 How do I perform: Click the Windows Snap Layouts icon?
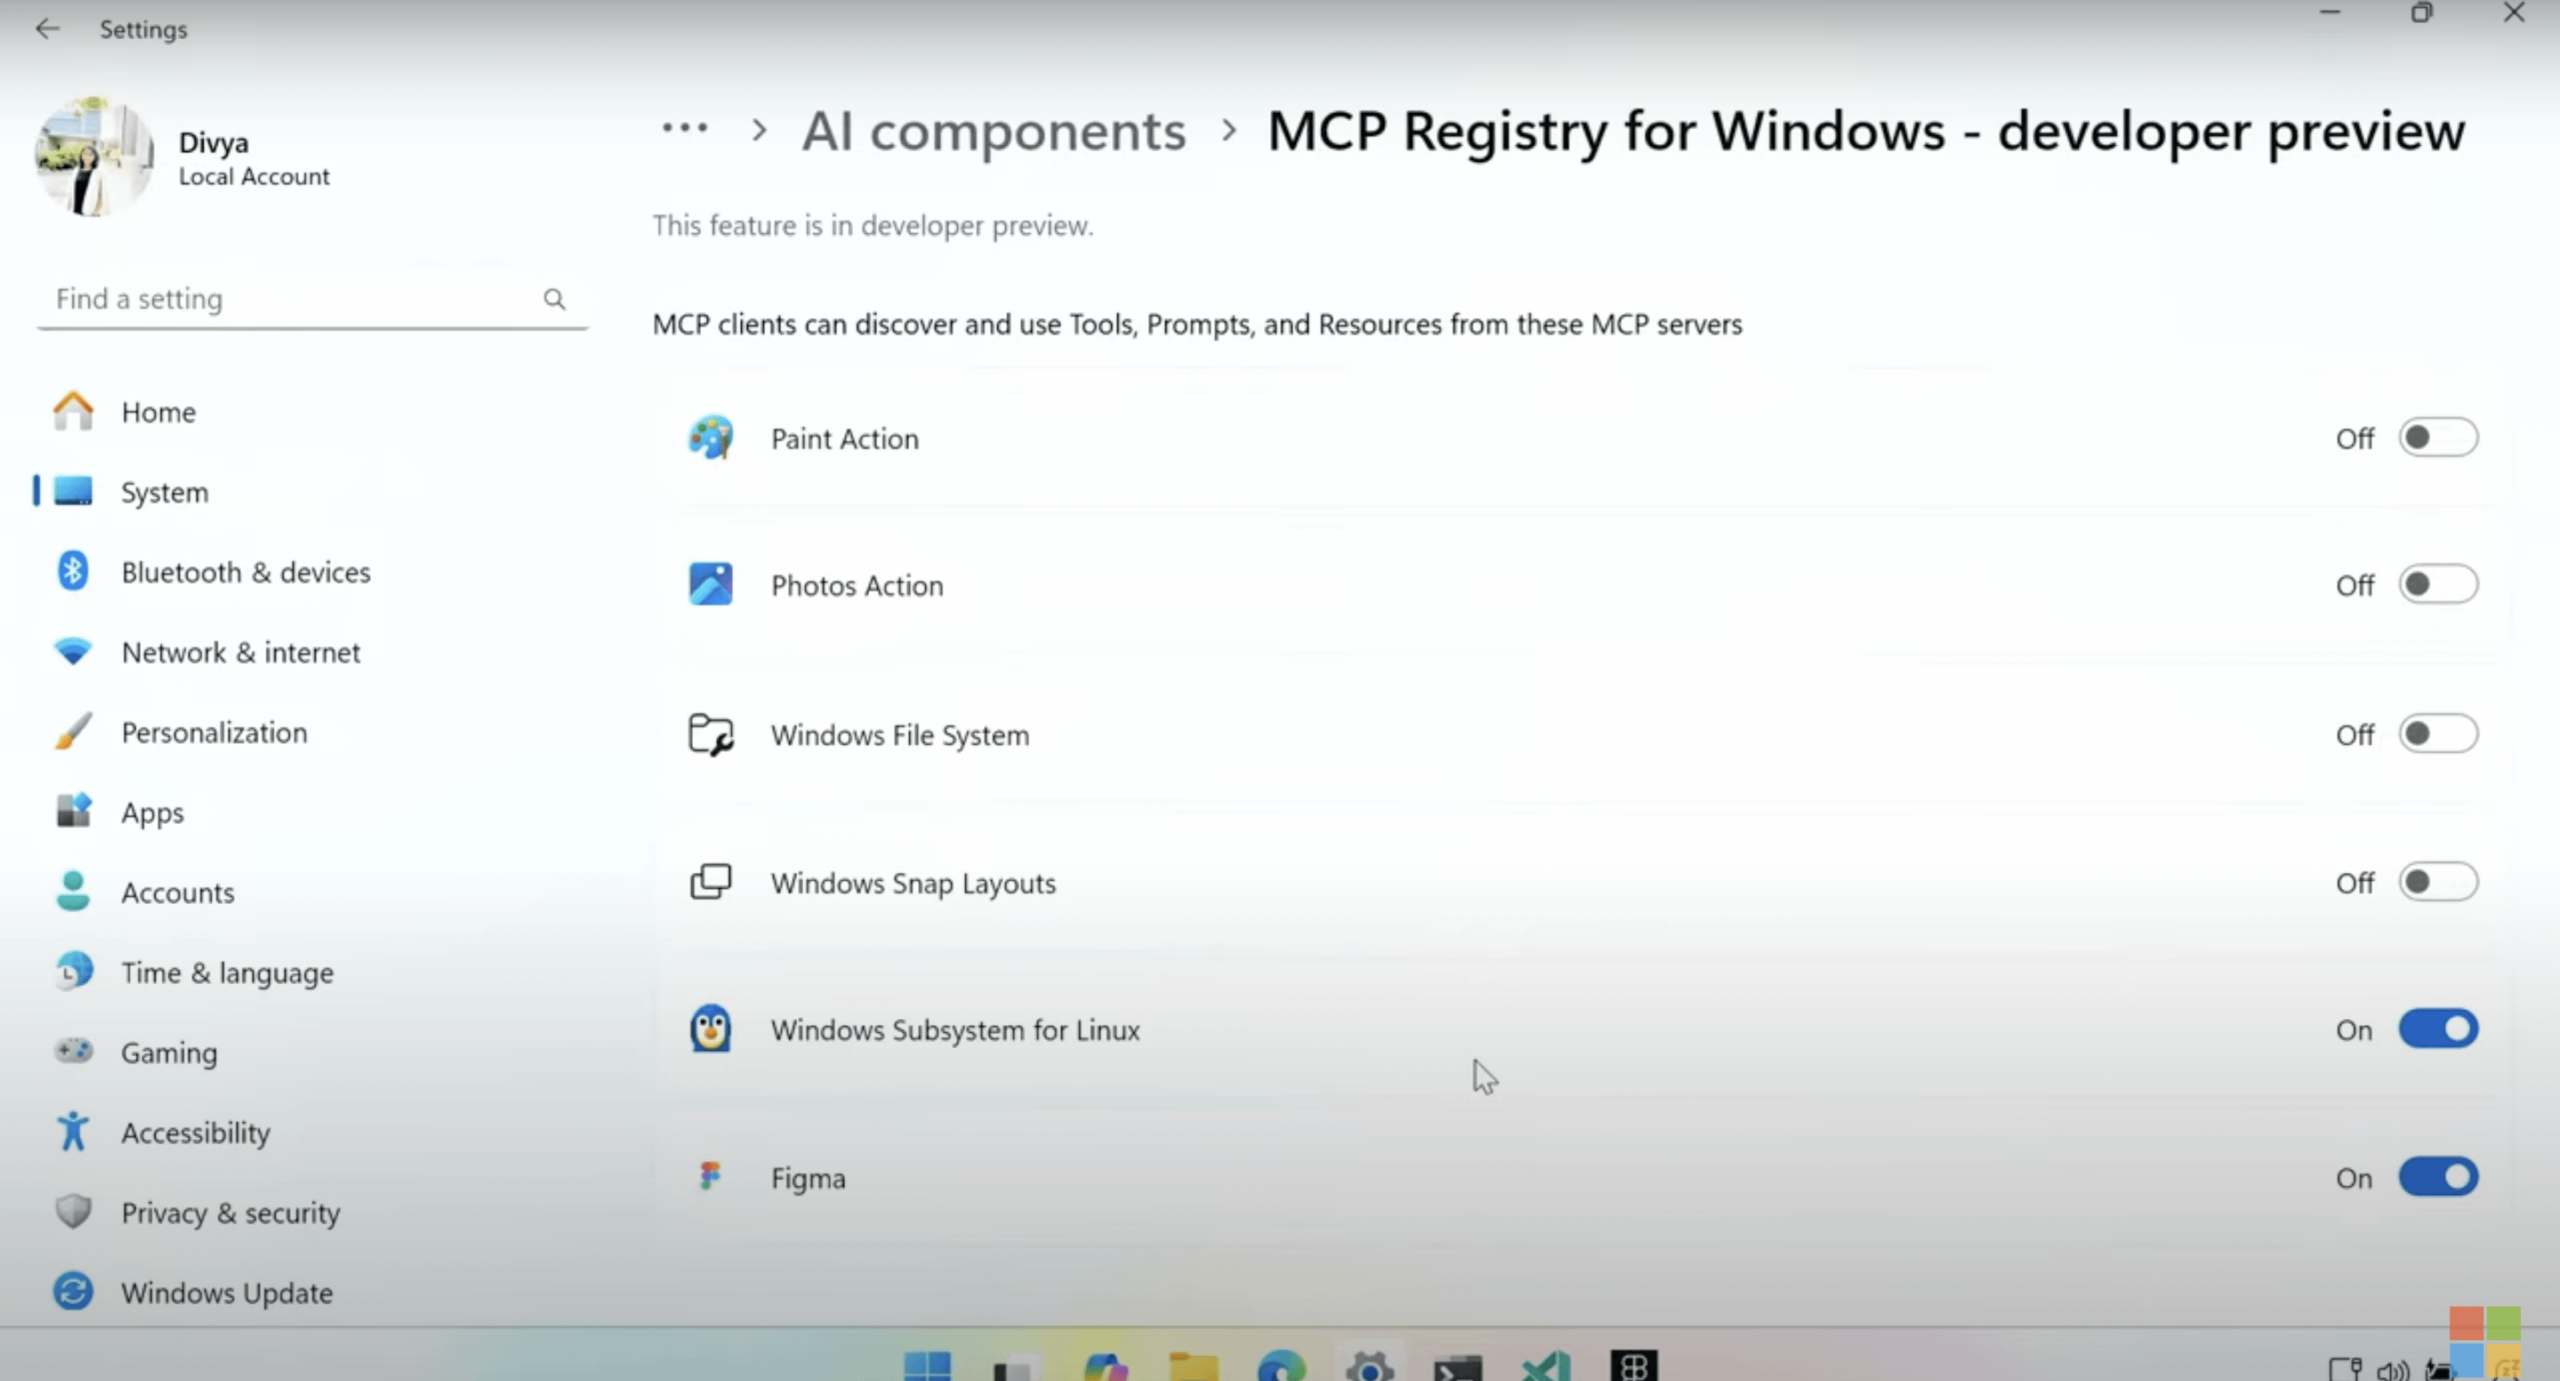click(x=711, y=882)
